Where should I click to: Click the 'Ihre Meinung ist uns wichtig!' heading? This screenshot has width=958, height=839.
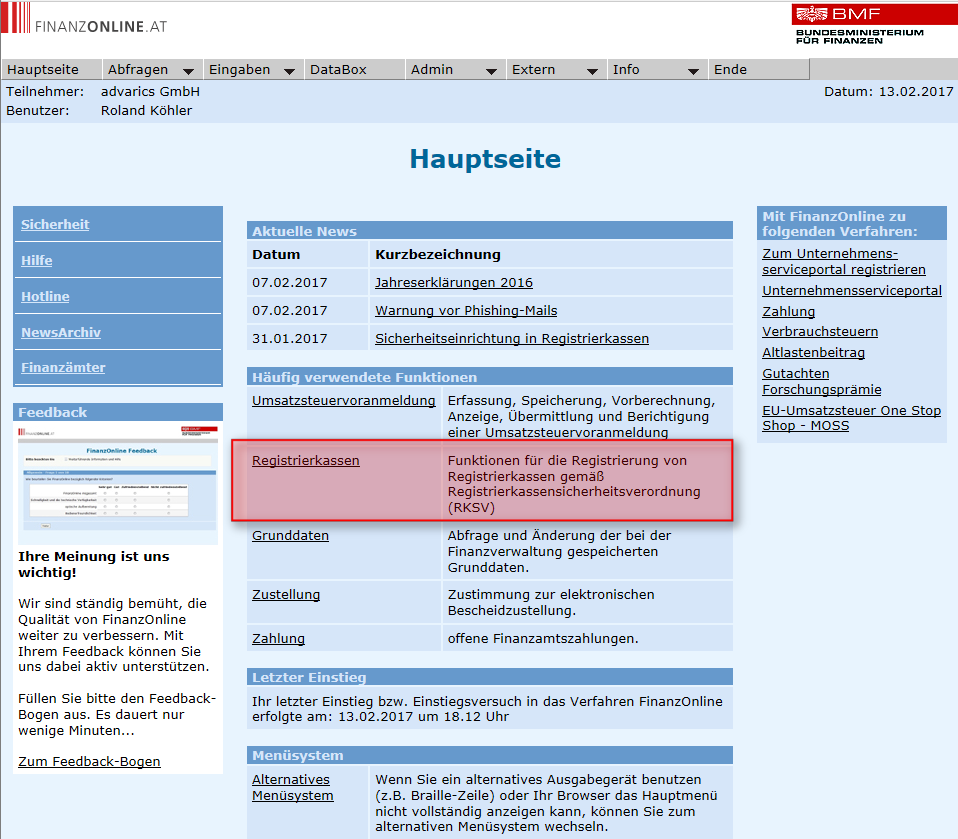tap(94, 564)
